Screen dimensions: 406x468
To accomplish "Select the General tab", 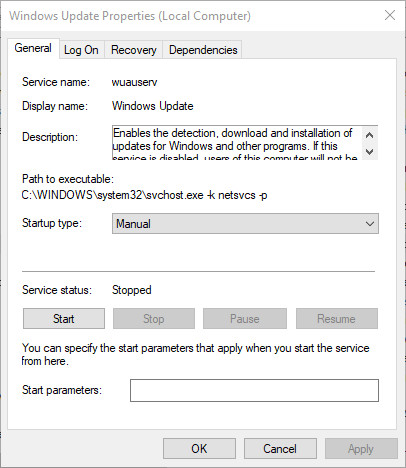I will tap(33, 48).
